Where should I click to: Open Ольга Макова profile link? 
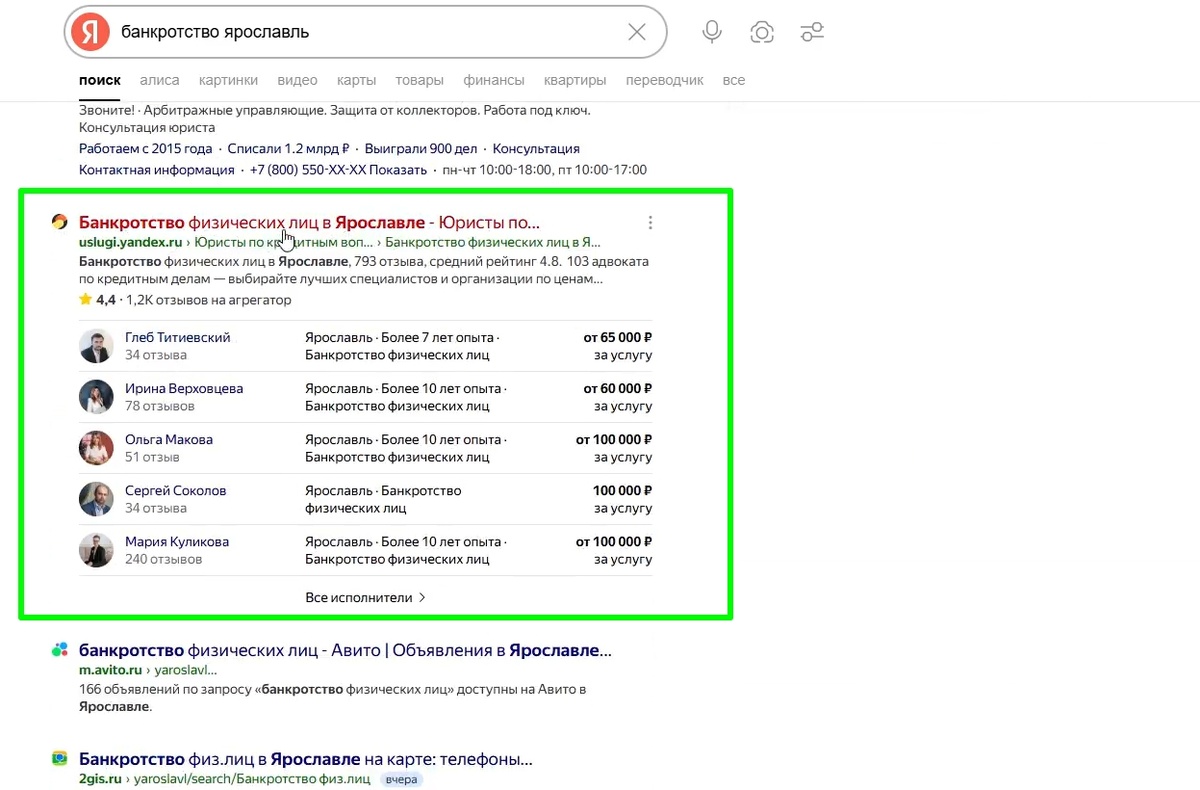pos(169,440)
